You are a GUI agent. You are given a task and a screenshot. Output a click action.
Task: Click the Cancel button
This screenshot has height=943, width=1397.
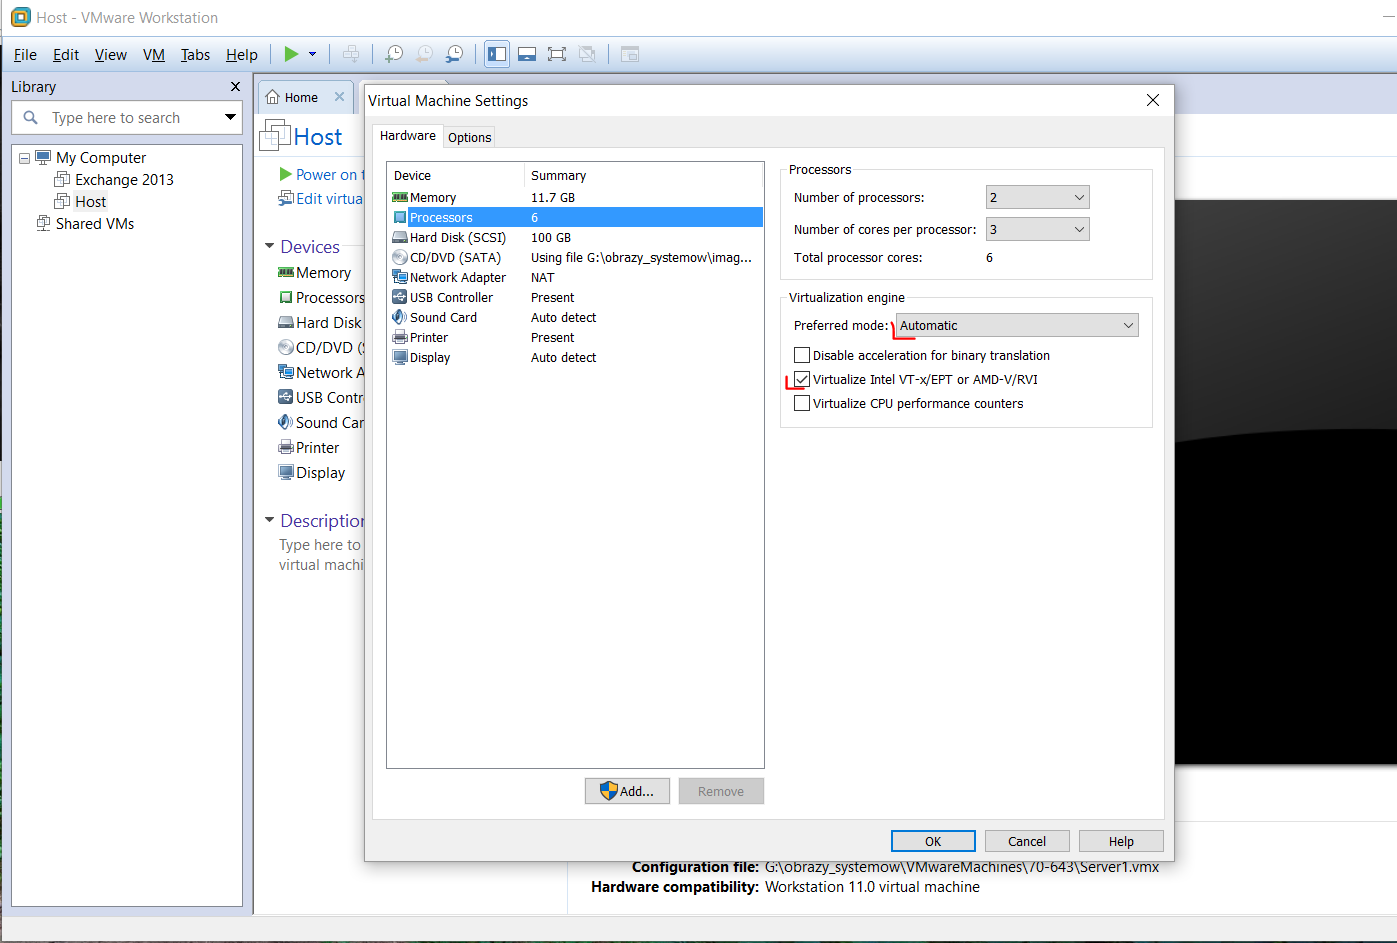click(1027, 841)
